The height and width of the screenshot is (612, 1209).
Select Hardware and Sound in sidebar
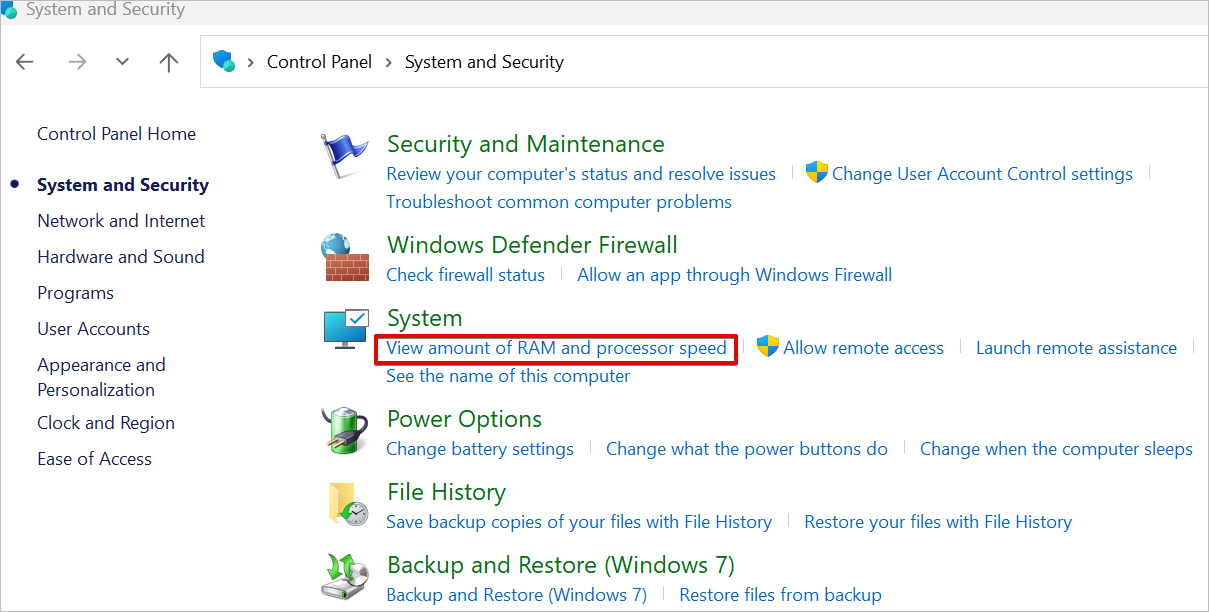(x=121, y=257)
